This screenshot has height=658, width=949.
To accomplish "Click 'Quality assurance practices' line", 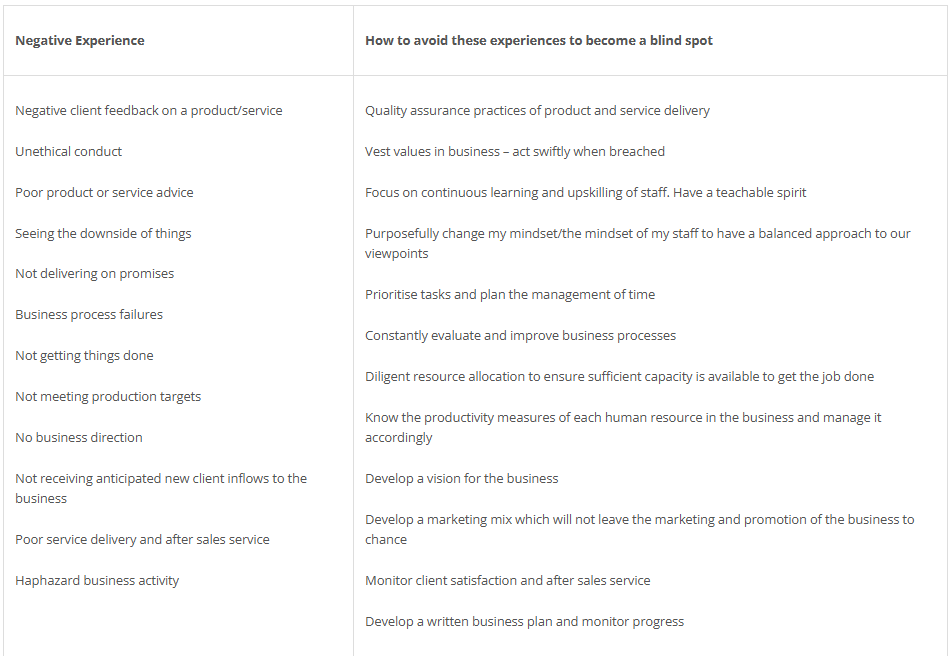I will tap(537, 111).
